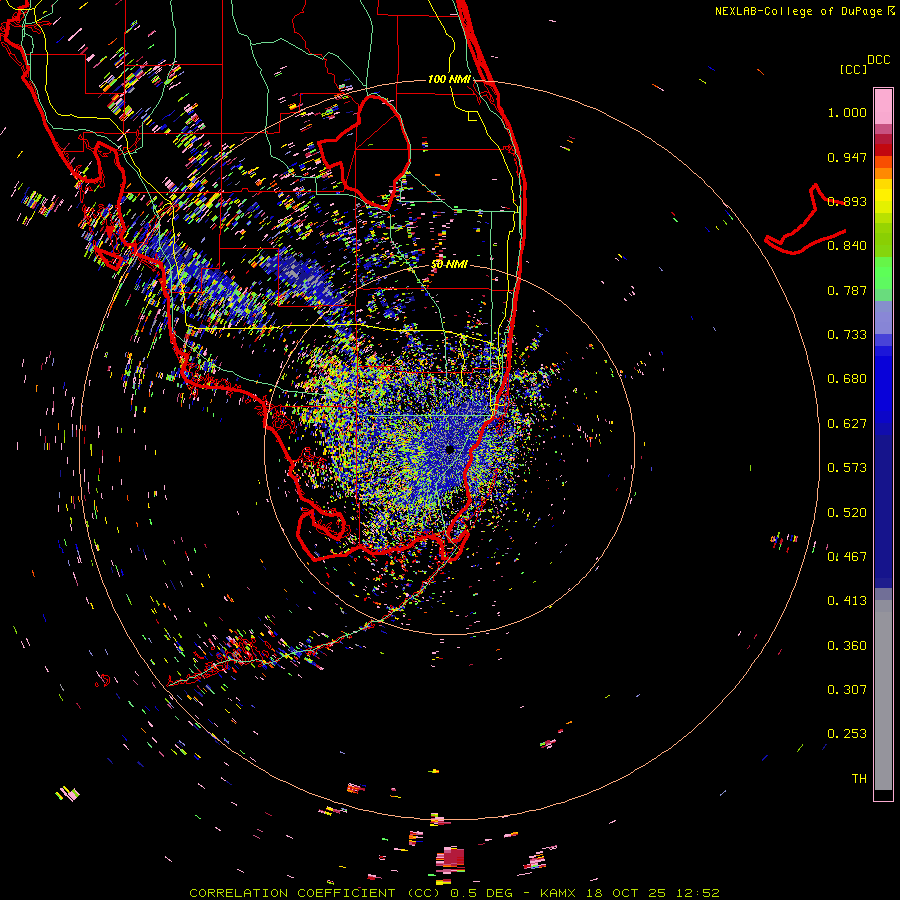Select the 0.627 scale value

click(x=847, y=424)
